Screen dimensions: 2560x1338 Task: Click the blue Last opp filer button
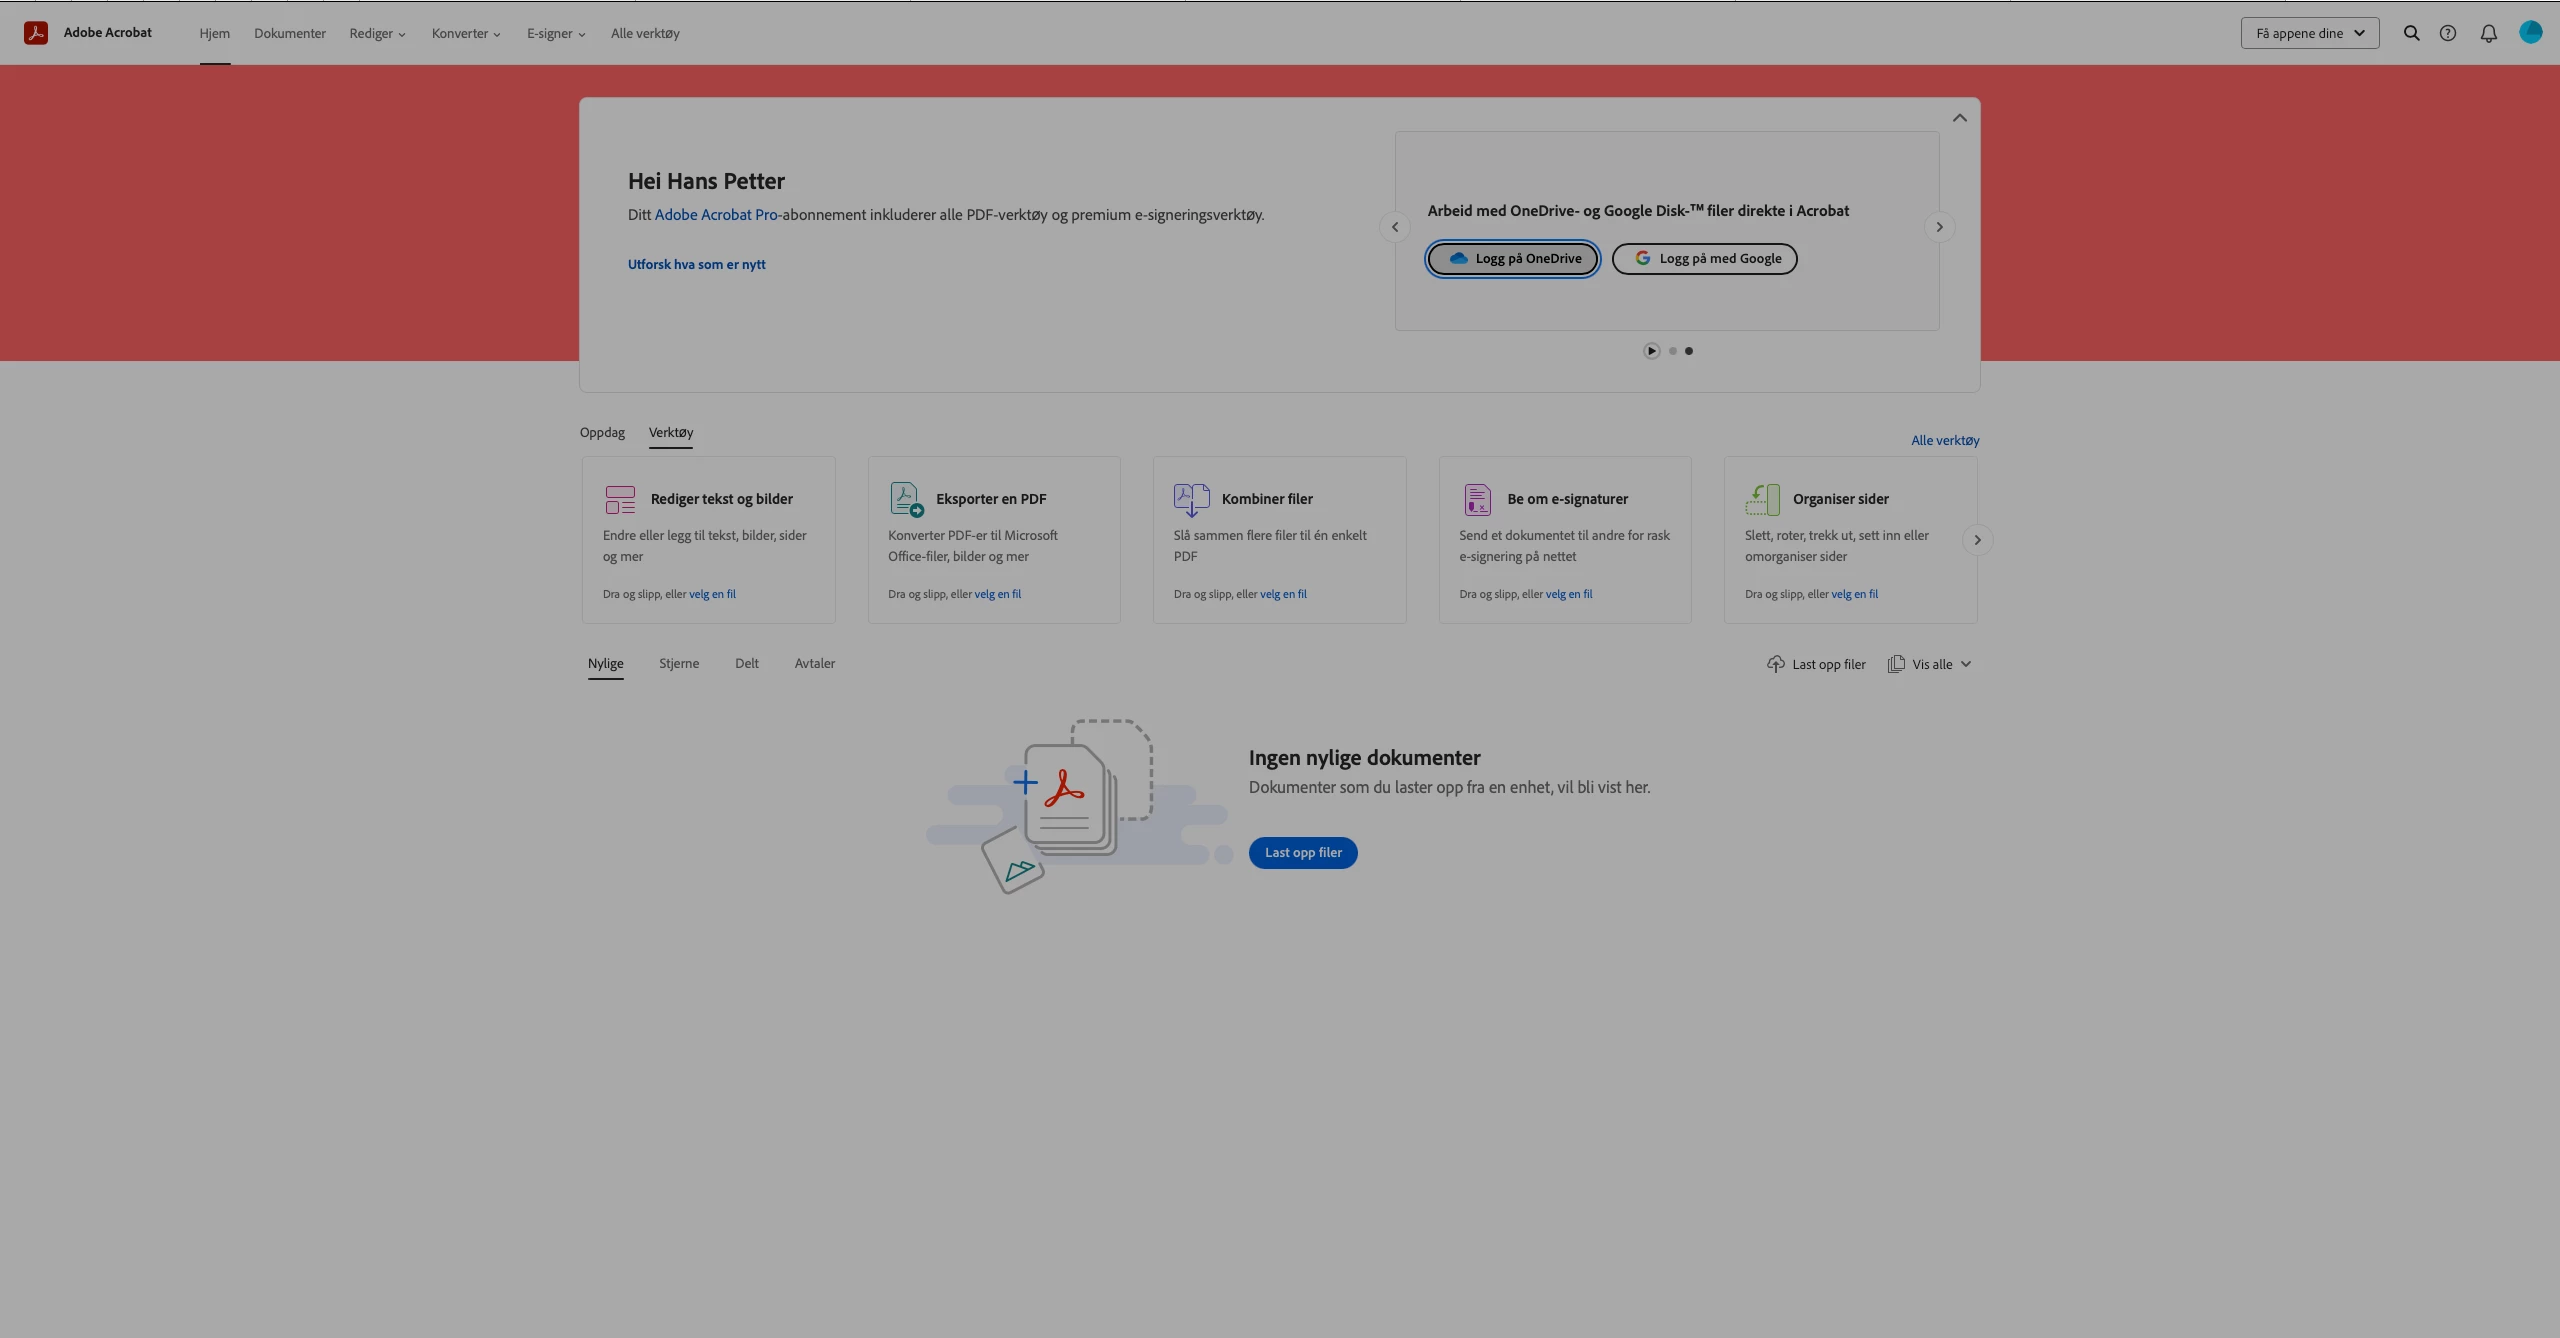coord(1302,852)
